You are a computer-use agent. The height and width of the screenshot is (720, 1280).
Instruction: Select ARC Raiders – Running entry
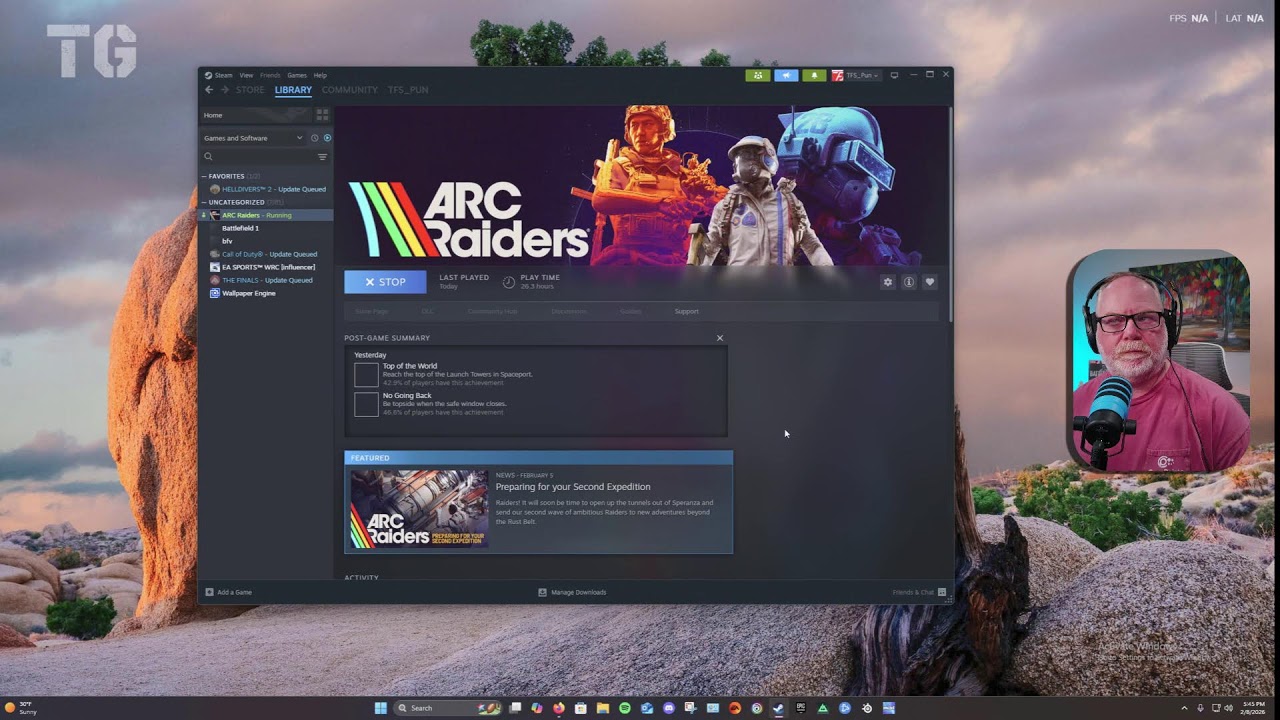(267, 215)
